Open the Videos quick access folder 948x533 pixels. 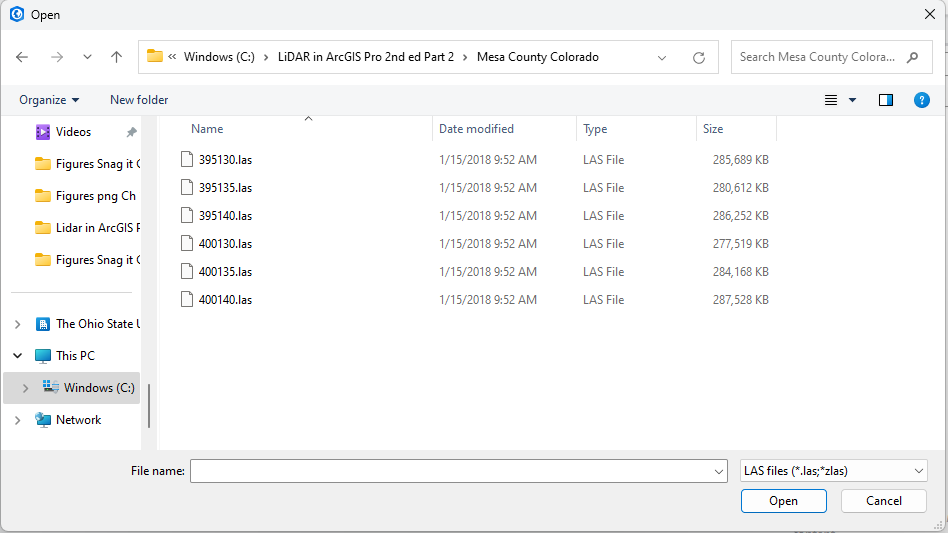[x=73, y=132]
